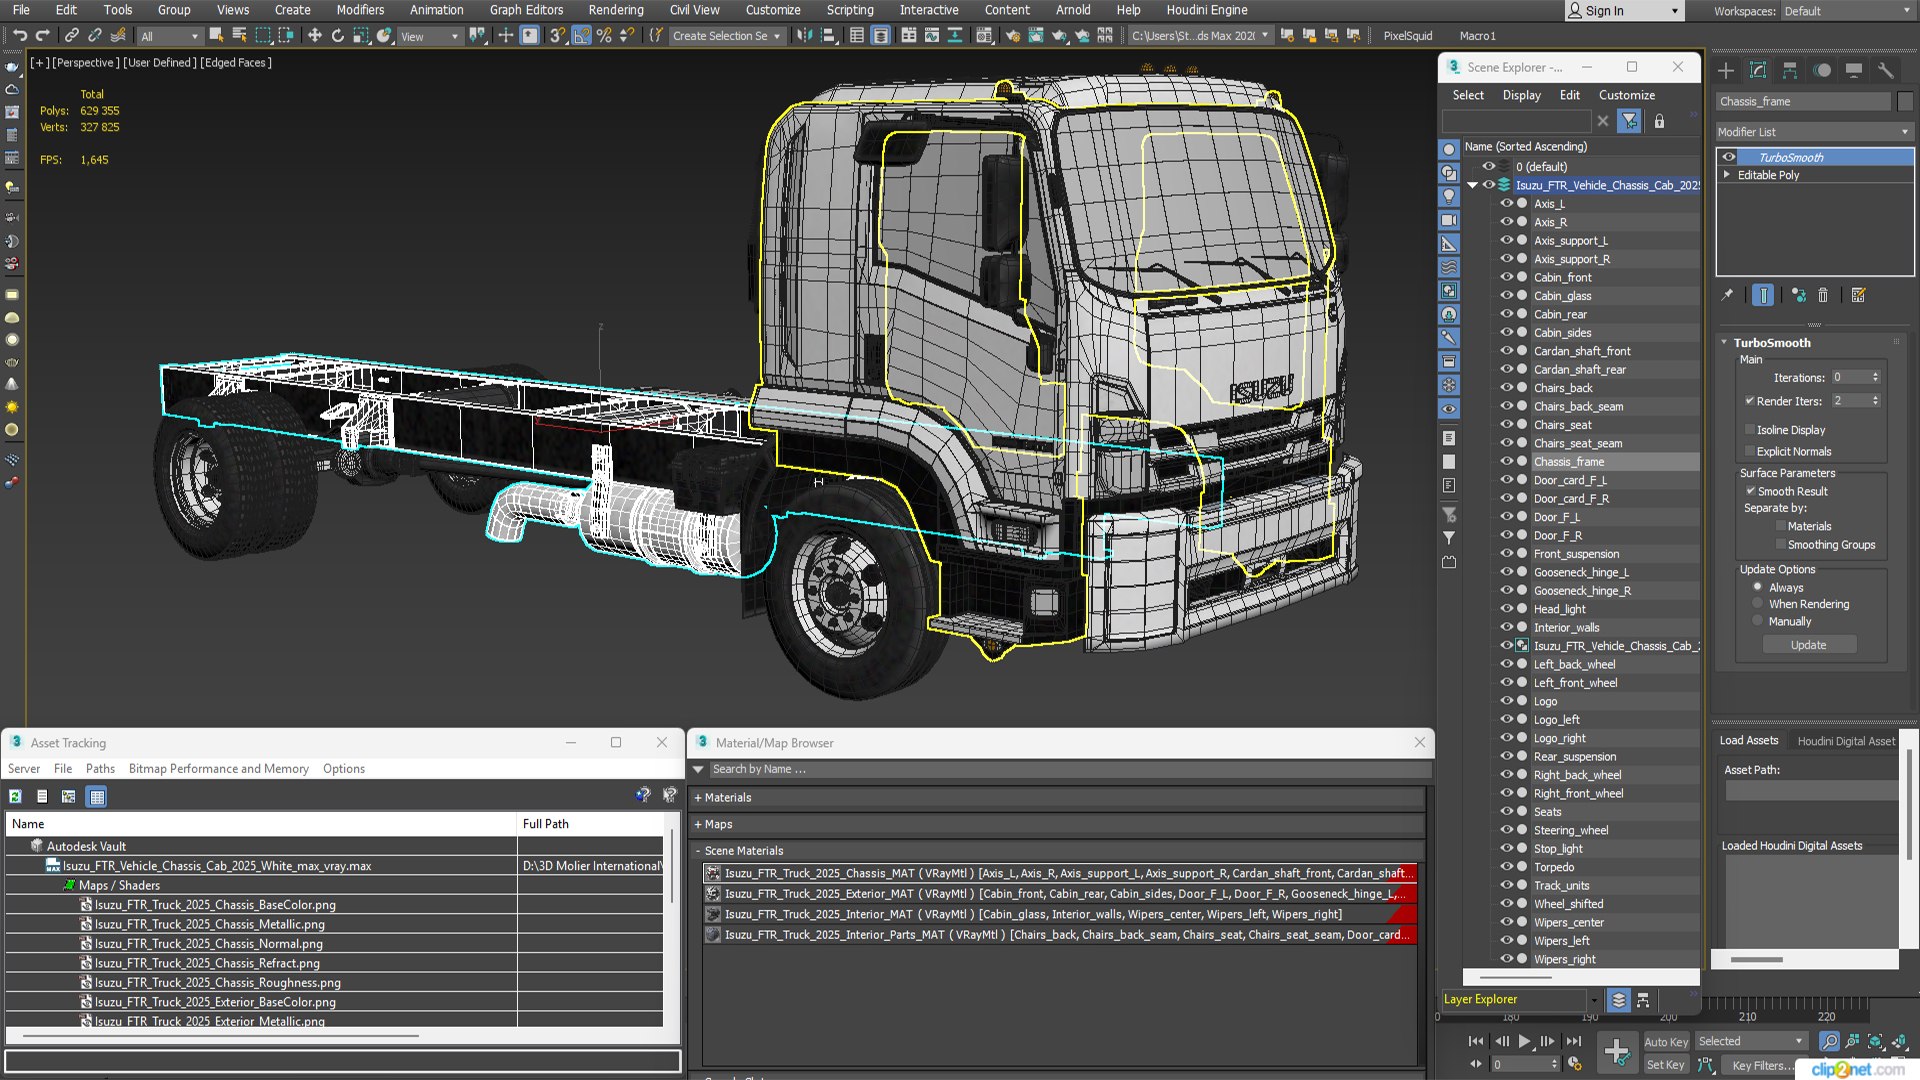Screen dimensions: 1920x1080
Task: Toggle the 3D Snaps button
Action: point(558,35)
